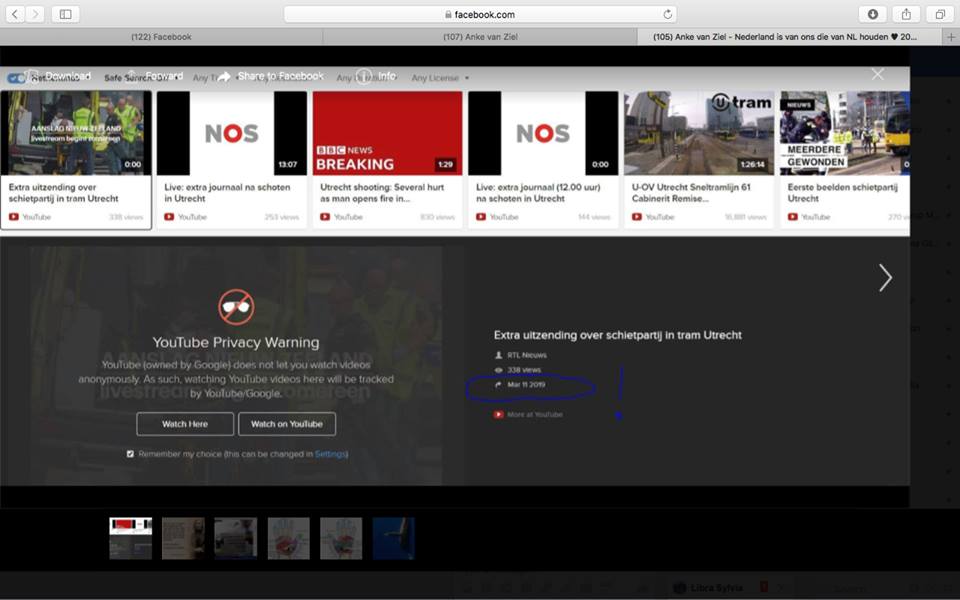Toggle the Safari sidebar button
The image size is (960, 600).
coord(66,13)
